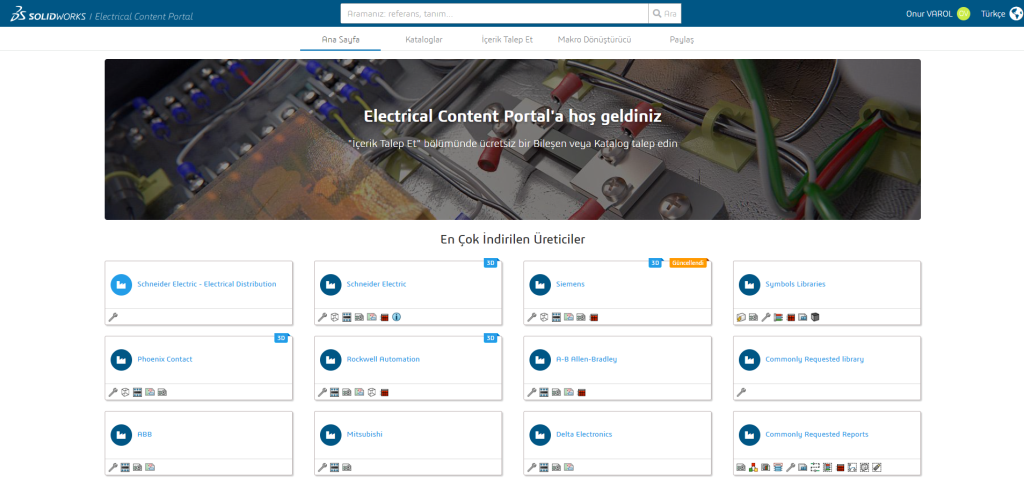Click the welcome banner image

pos(512,139)
